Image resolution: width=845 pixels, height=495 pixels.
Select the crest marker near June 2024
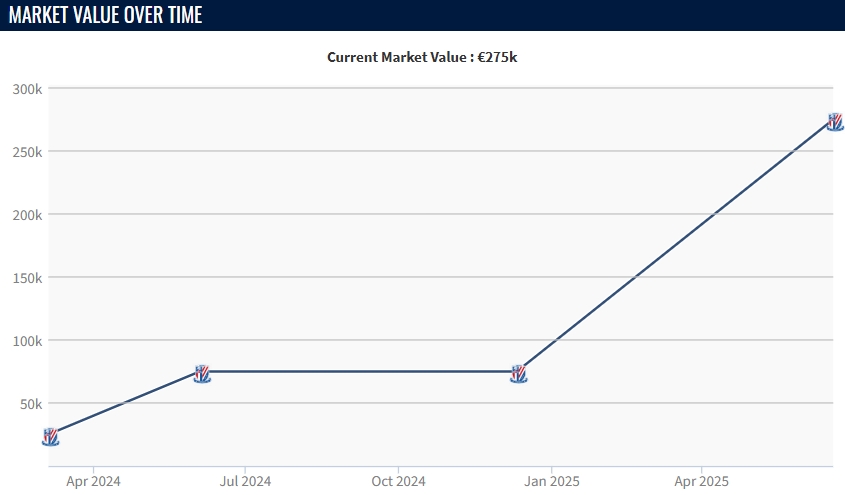click(x=202, y=374)
